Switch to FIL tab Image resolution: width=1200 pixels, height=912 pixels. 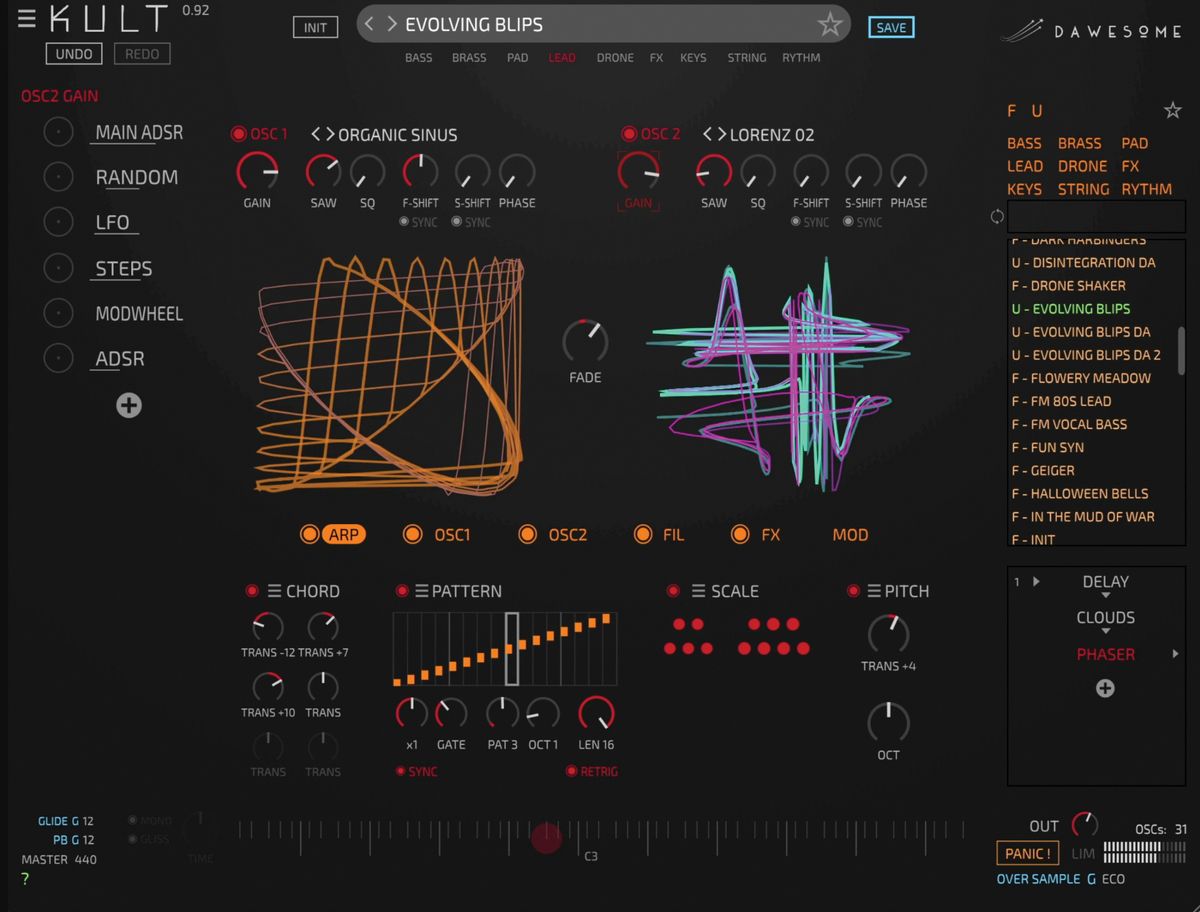(674, 535)
